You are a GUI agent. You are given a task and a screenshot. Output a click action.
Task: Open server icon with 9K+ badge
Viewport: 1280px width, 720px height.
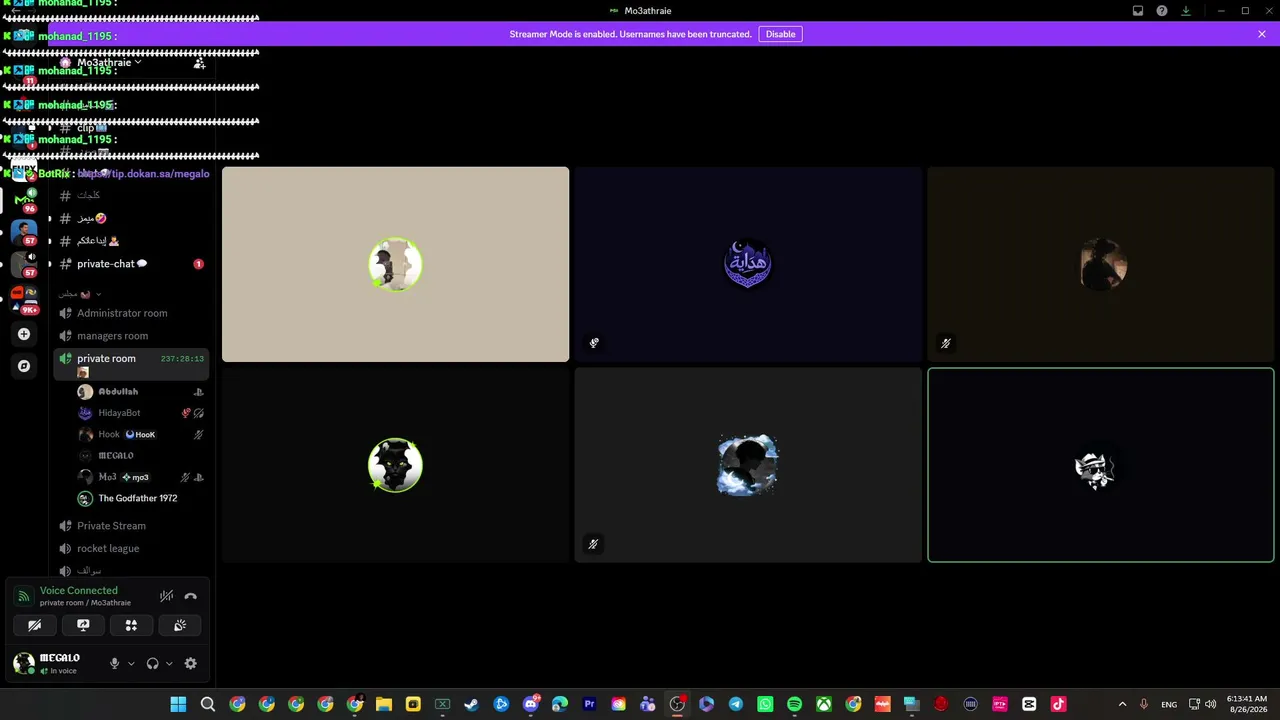[x=24, y=299]
